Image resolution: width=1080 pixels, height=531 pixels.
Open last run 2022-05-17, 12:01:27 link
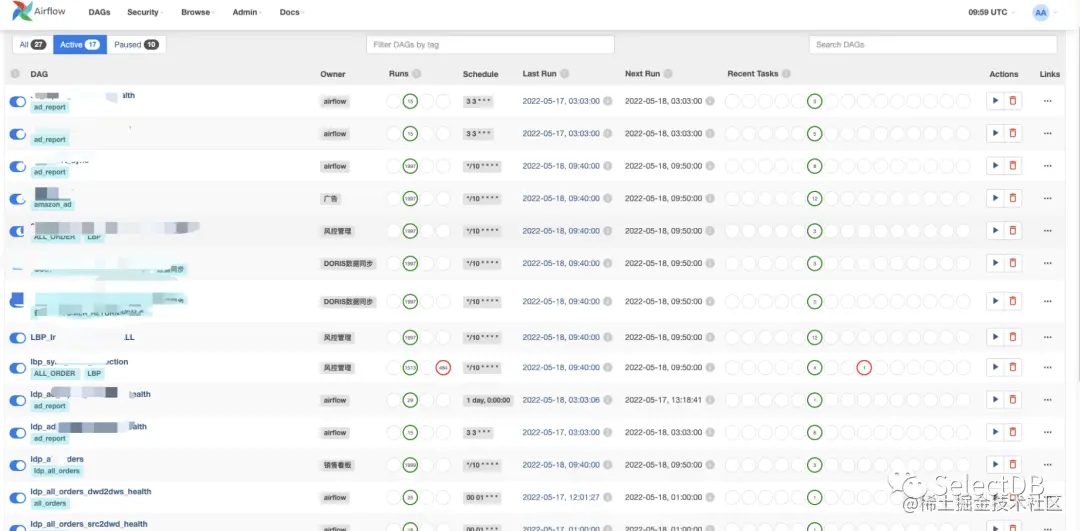tap(561, 497)
